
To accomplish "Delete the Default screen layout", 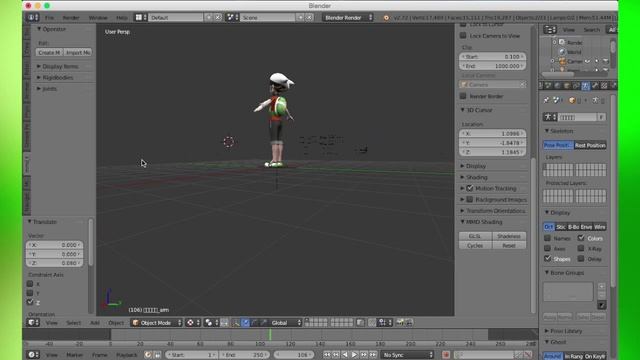I will tap(218, 18).
